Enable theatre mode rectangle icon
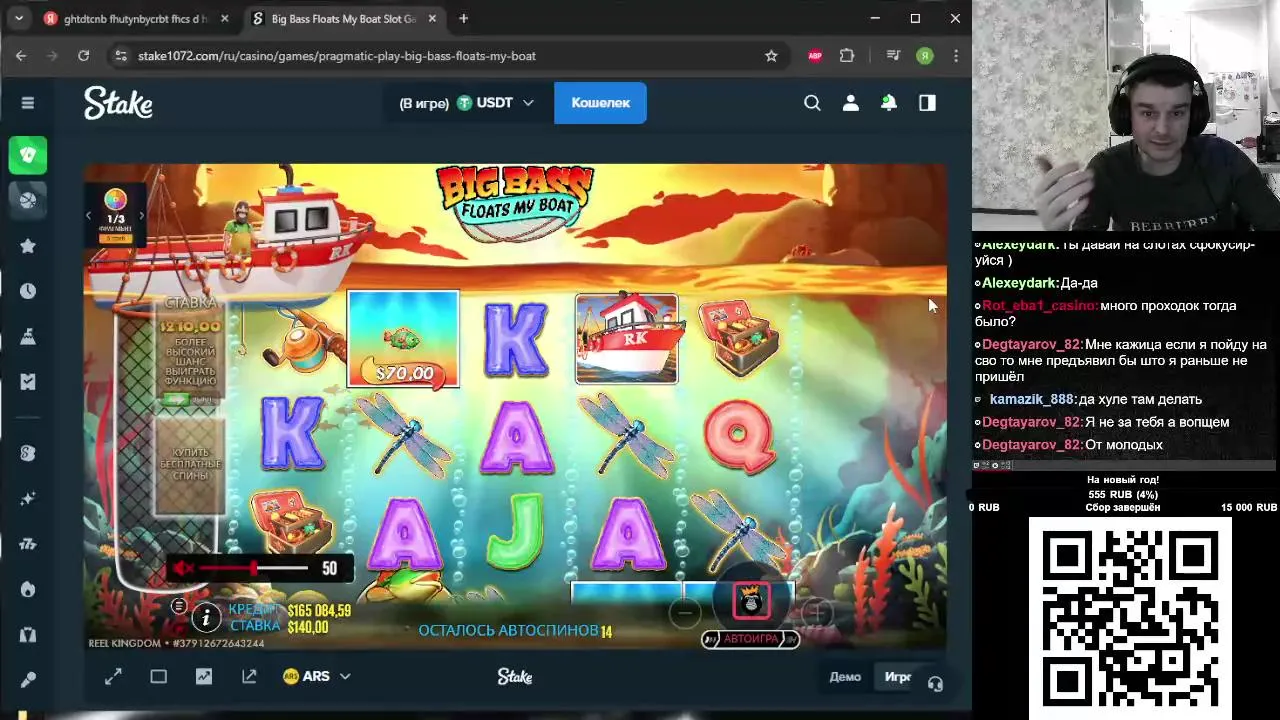1280x720 pixels. tap(158, 677)
